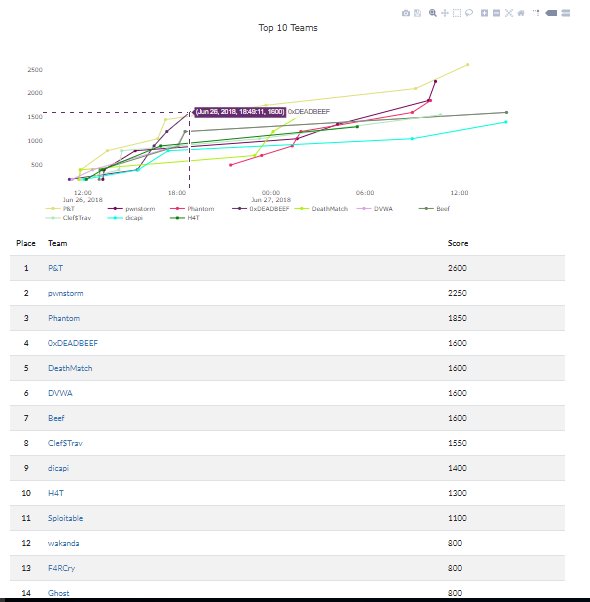
Task: Select the Lasso Select tool
Action: [x=469, y=13]
